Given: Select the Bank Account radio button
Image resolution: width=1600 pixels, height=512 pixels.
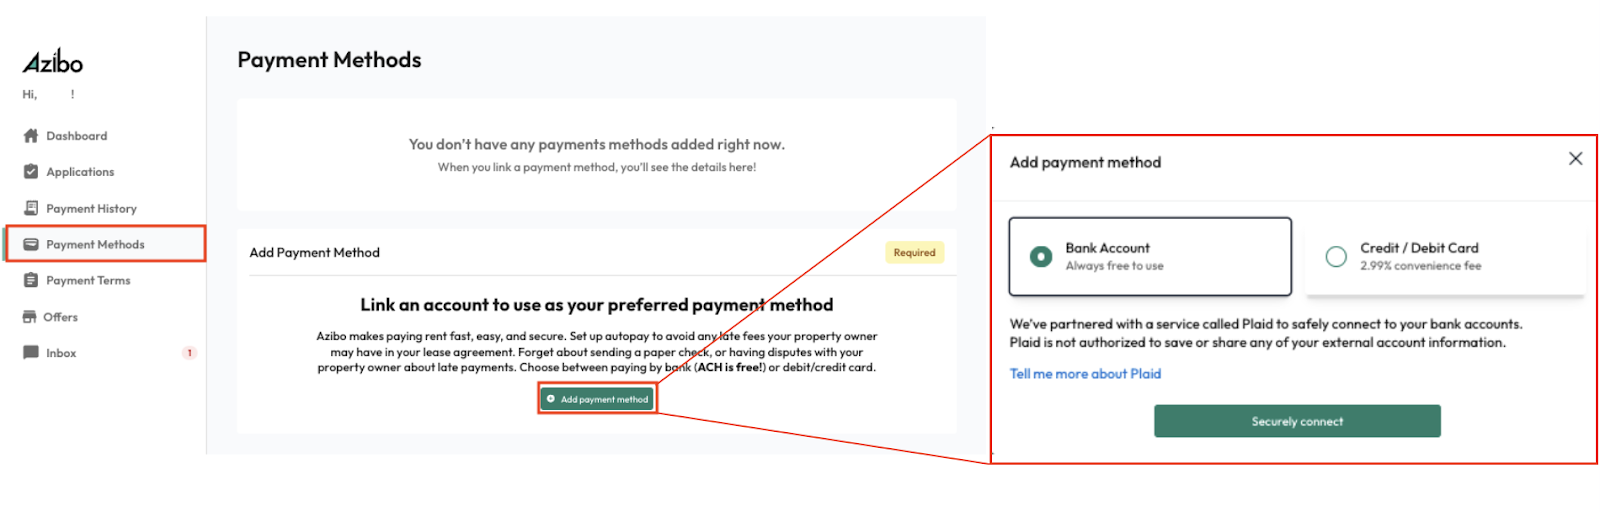Looking at the screenshot, I should click(1041, 257).
